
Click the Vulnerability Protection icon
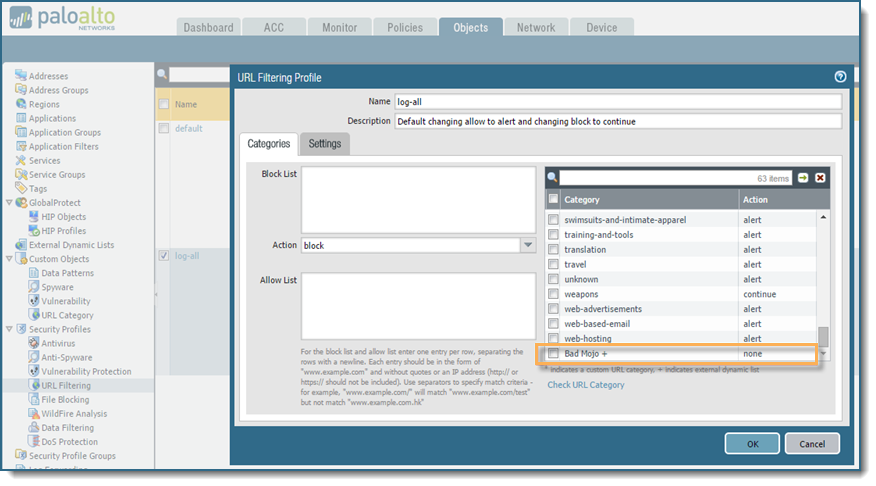click(x=34, y=371)
